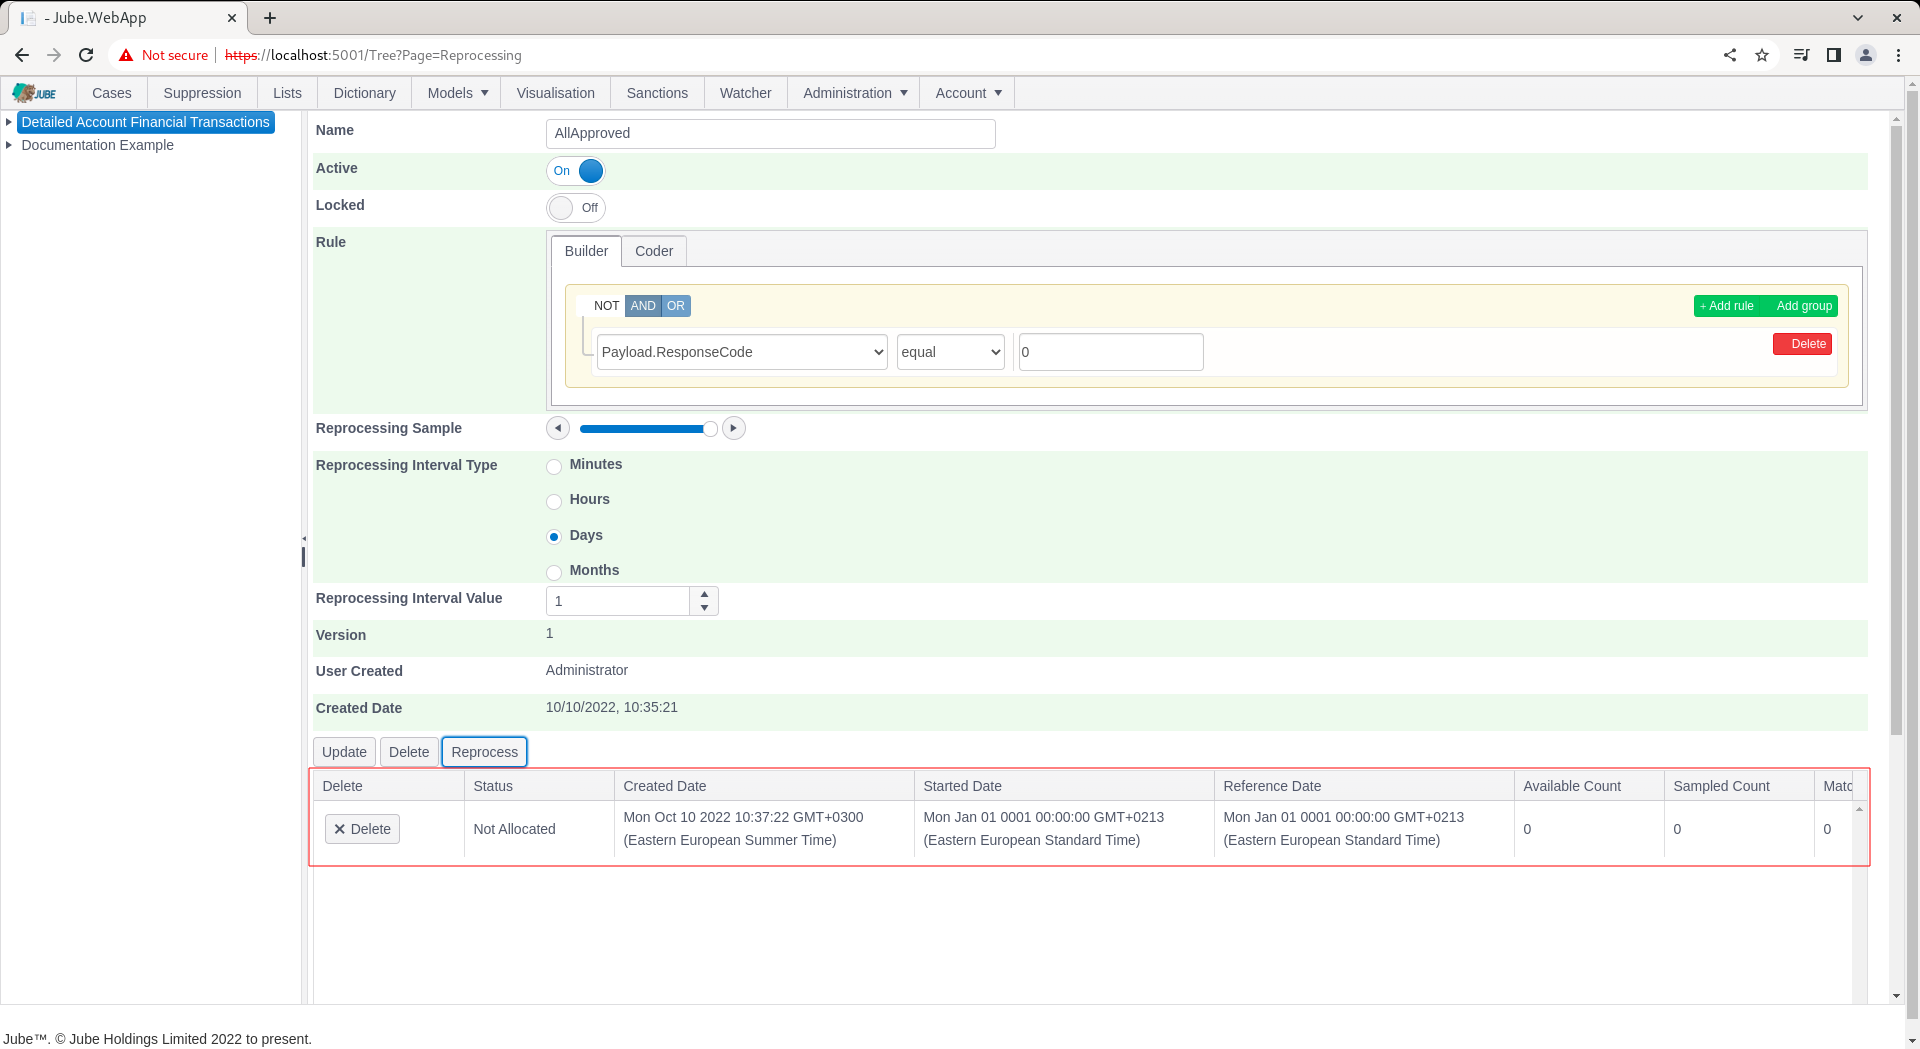Increase reprocessing sample with right arrow

pos(734,428)
